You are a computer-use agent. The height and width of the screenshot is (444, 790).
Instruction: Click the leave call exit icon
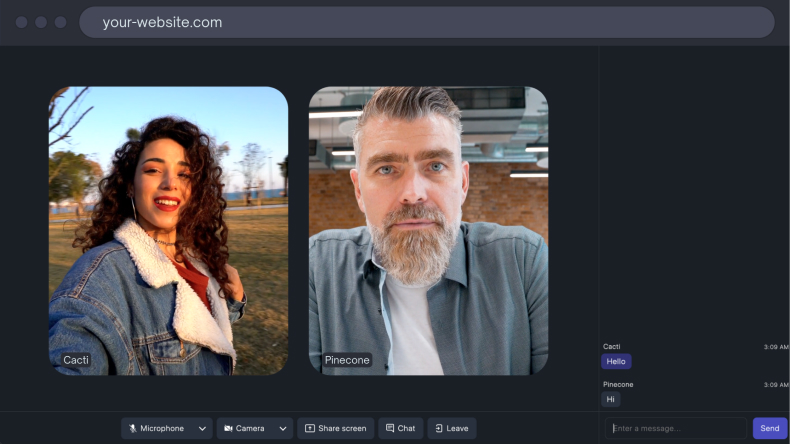click(x=439, y=429)
